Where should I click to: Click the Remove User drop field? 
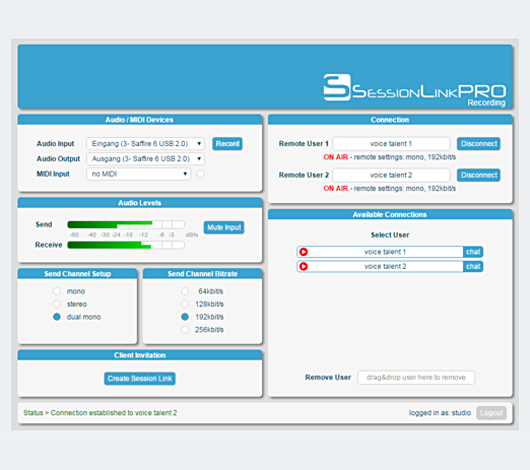pyautogui.click(x=416, y=377)
